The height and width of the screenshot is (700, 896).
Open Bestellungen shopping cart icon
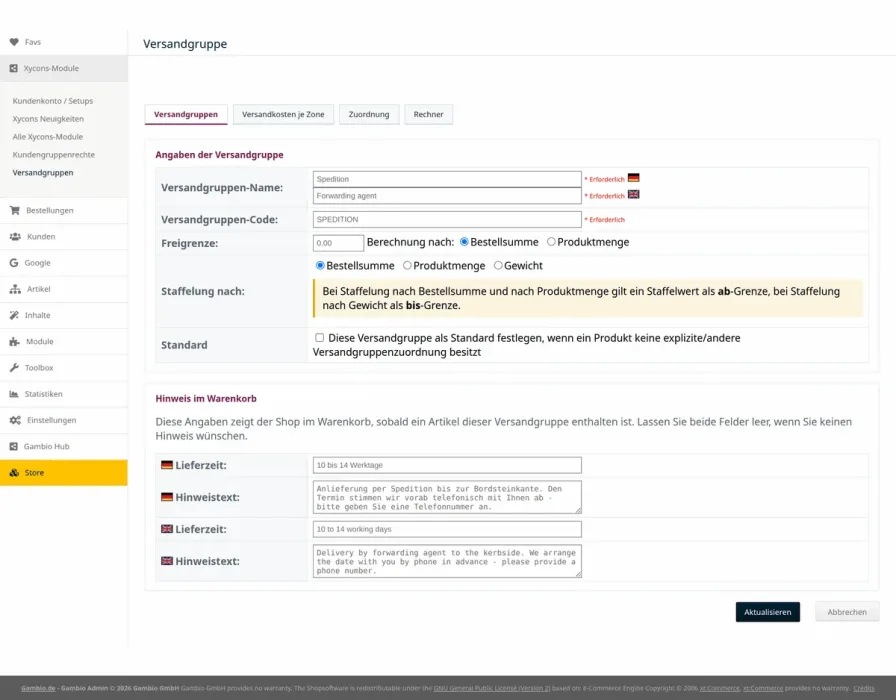point(15,210)
